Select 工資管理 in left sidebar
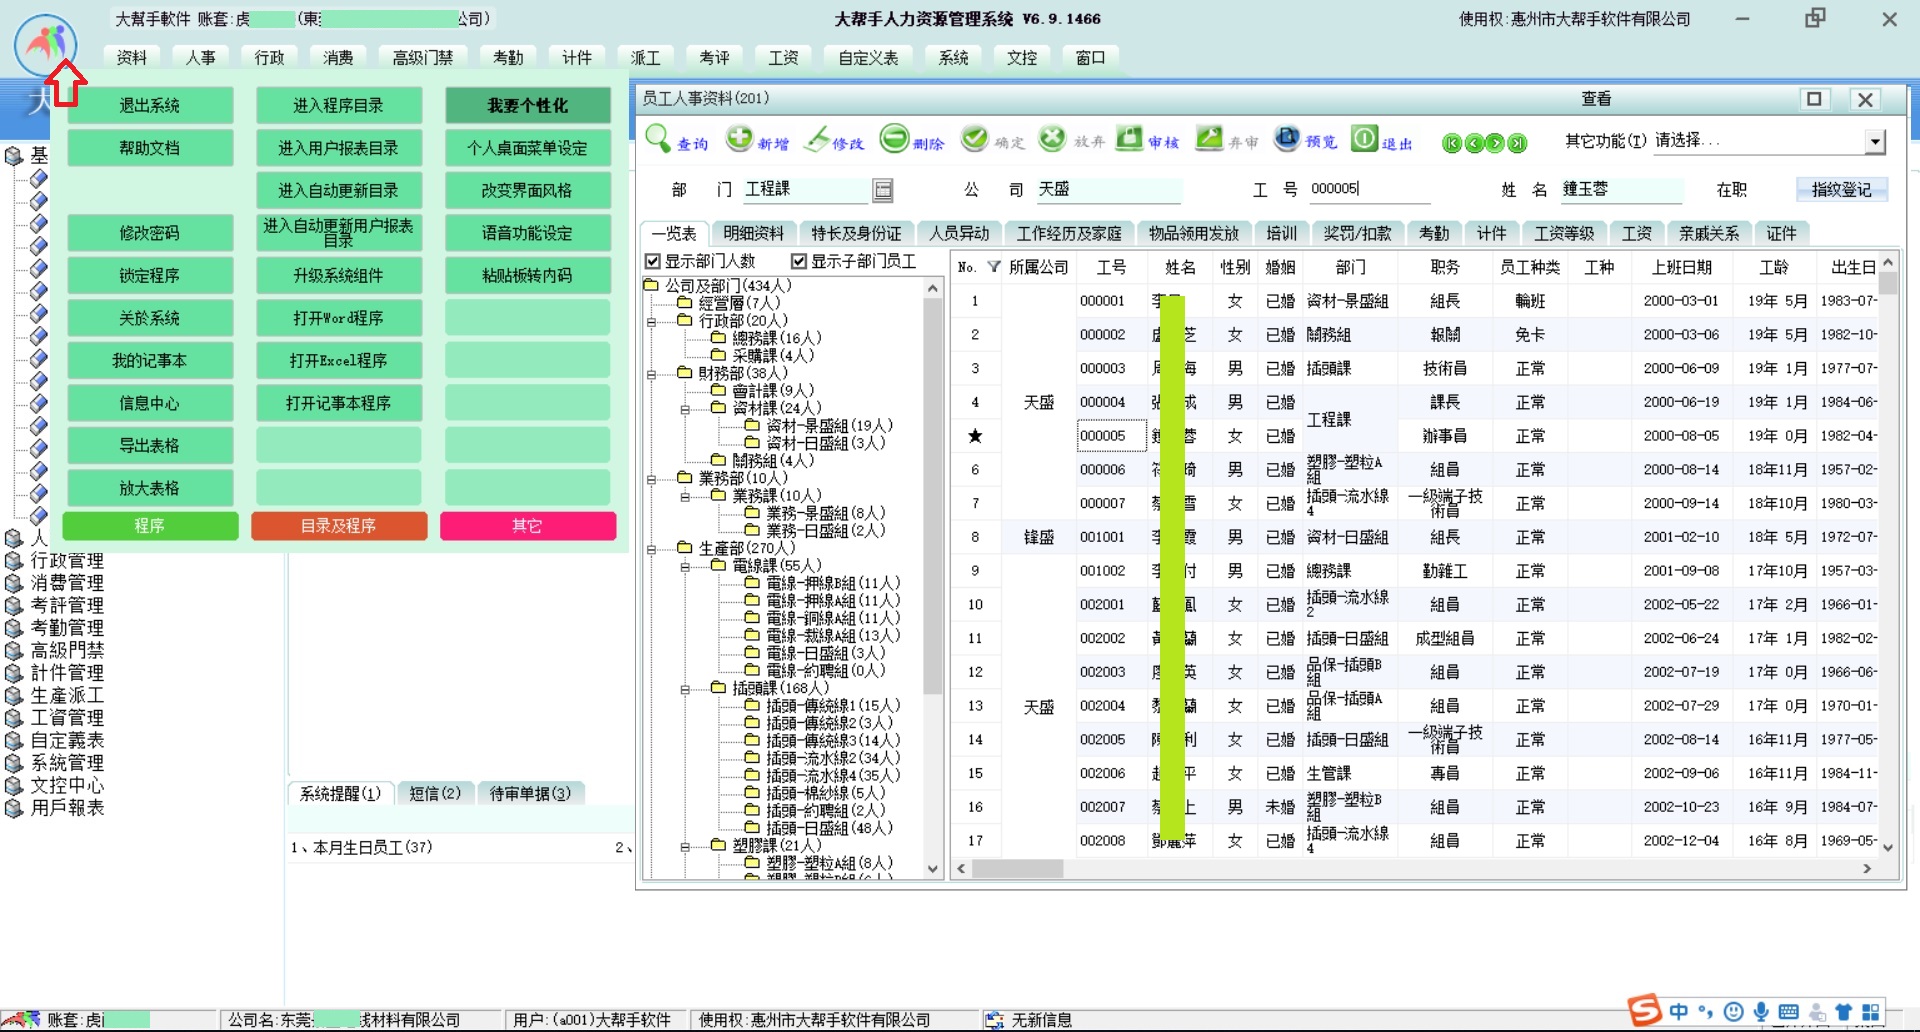 coord(67,718)
